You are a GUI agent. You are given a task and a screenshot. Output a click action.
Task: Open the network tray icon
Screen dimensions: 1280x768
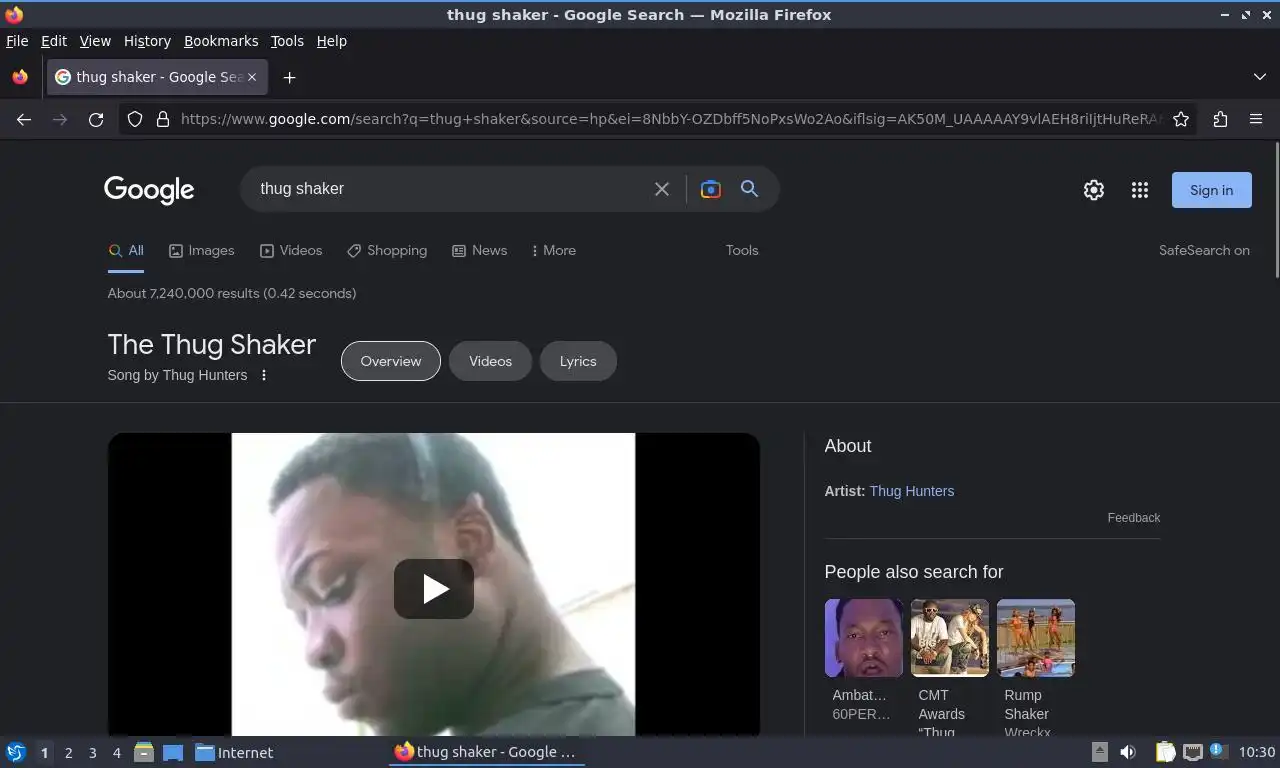pyautogui.click(x=1192, y=752)
